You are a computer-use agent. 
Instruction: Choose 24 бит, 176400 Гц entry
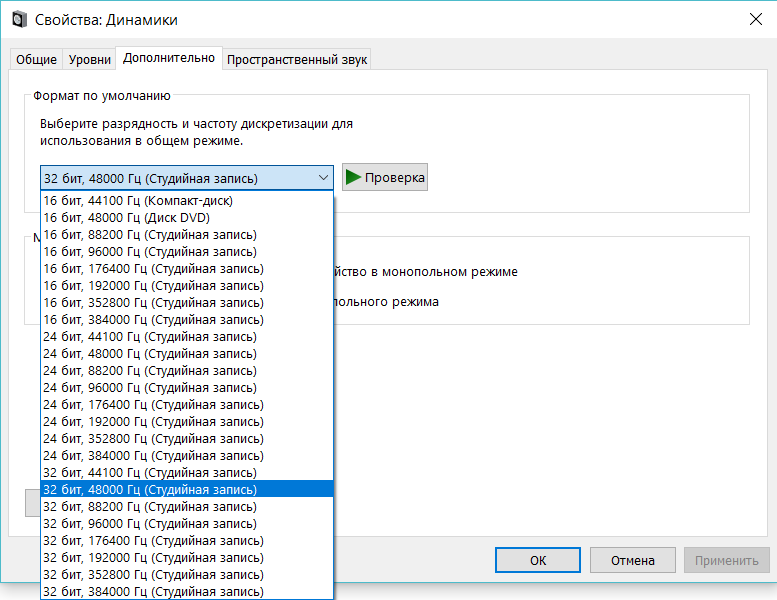[187, 405]
